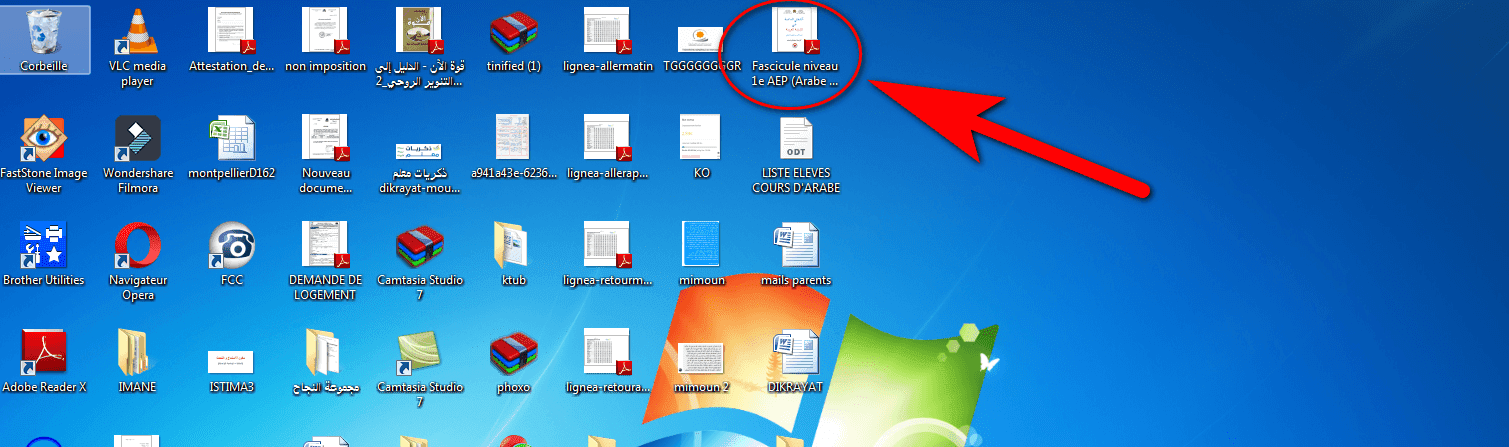Select the tinified (1) archive
The height and width of the screenshot is (447, 1509).
pyautogui.click(x=513, y=40)
